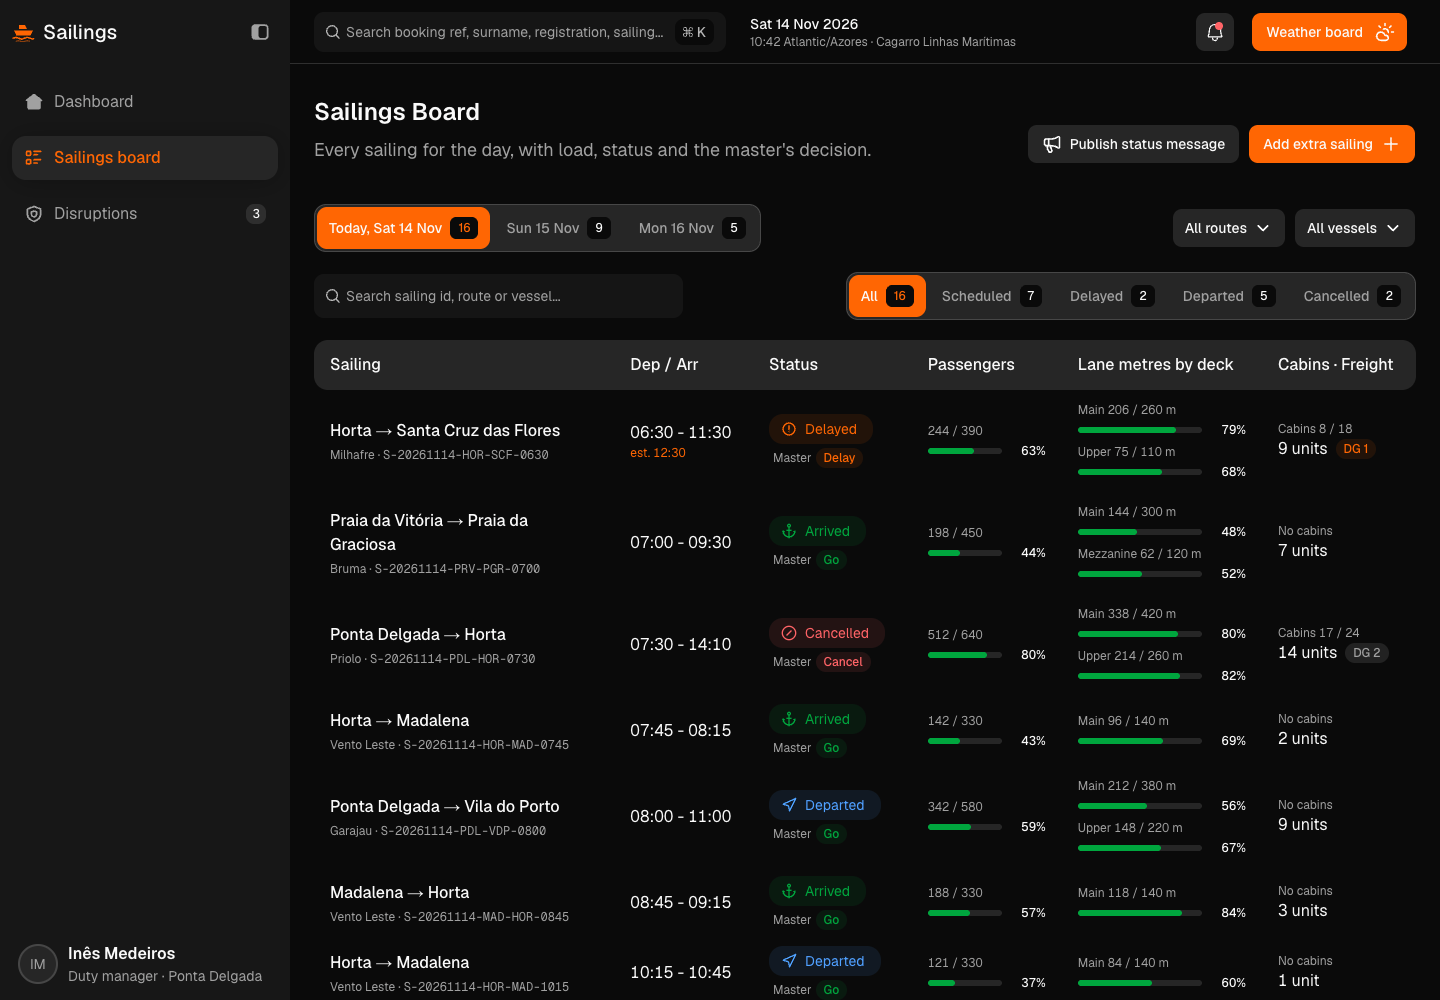Image resolution: width=1440 pixels, height=1000 pixels.
Task: Click the IM user avatar
Action: click(38, 964)
